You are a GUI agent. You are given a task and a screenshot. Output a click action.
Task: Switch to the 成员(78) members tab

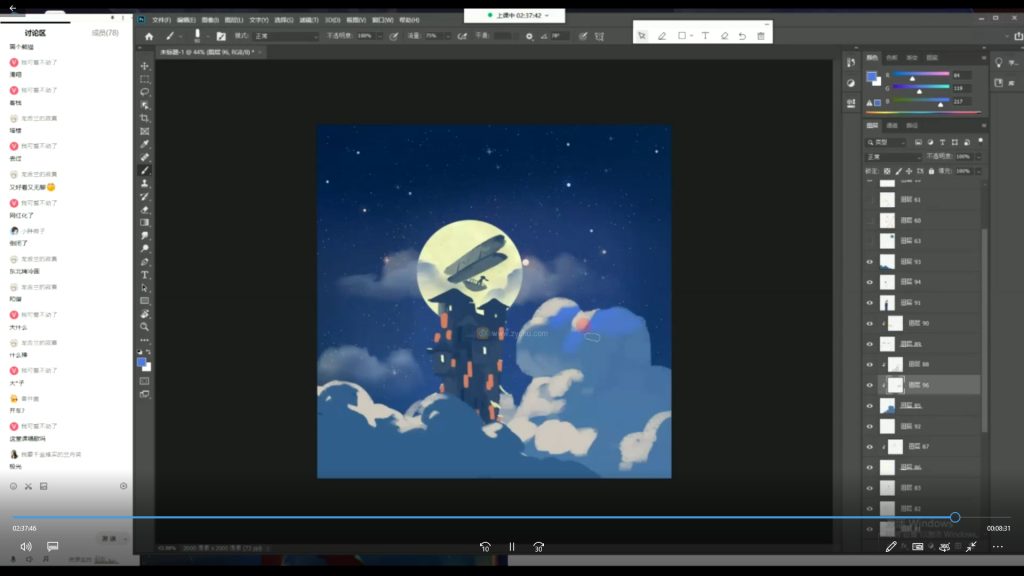coord(105,33)
